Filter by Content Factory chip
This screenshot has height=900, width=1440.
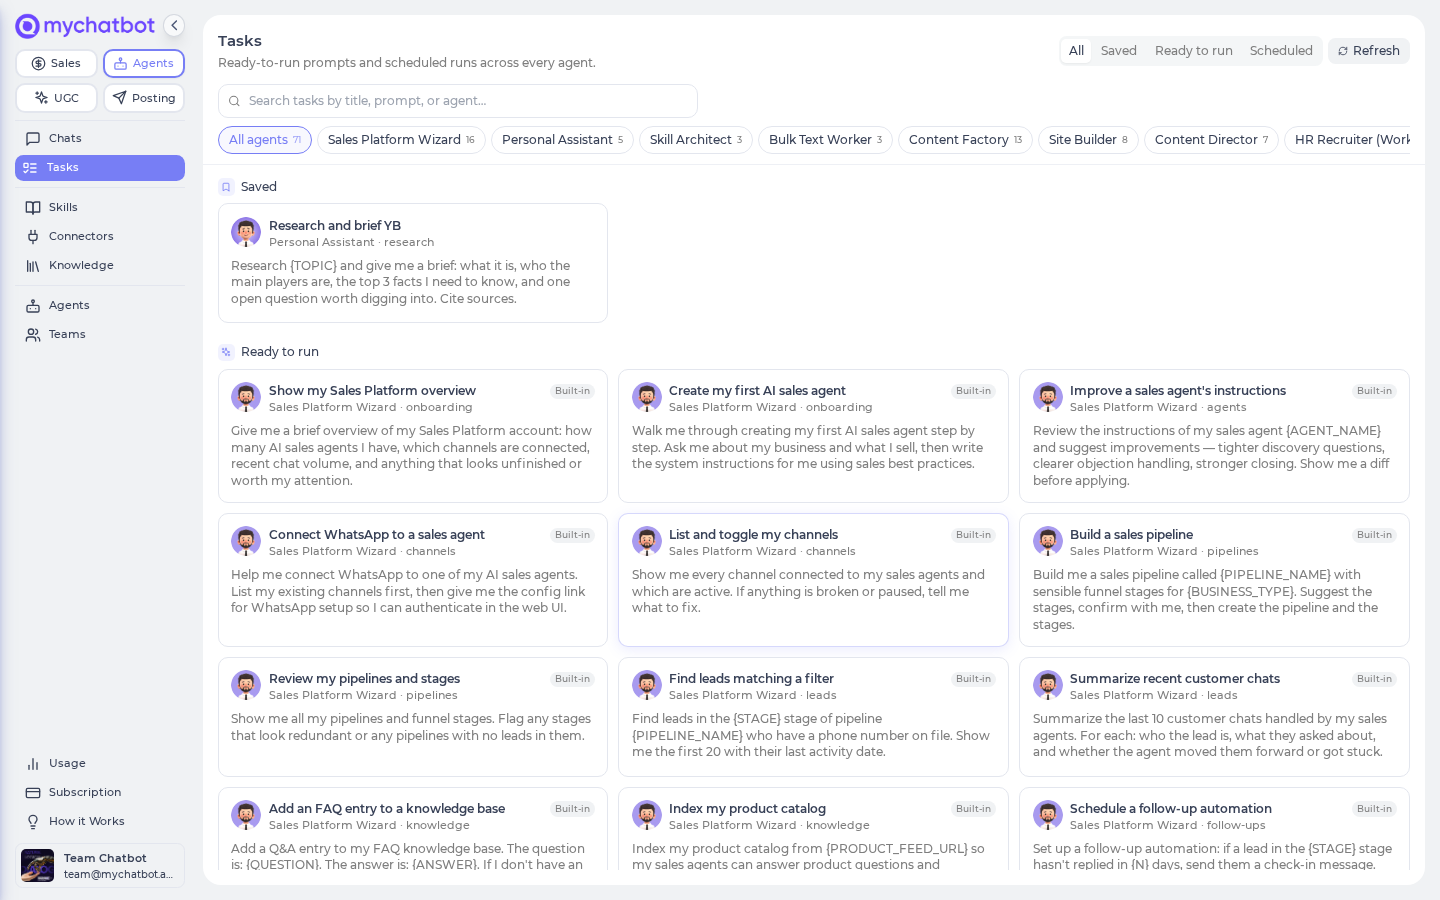(965, 140)
